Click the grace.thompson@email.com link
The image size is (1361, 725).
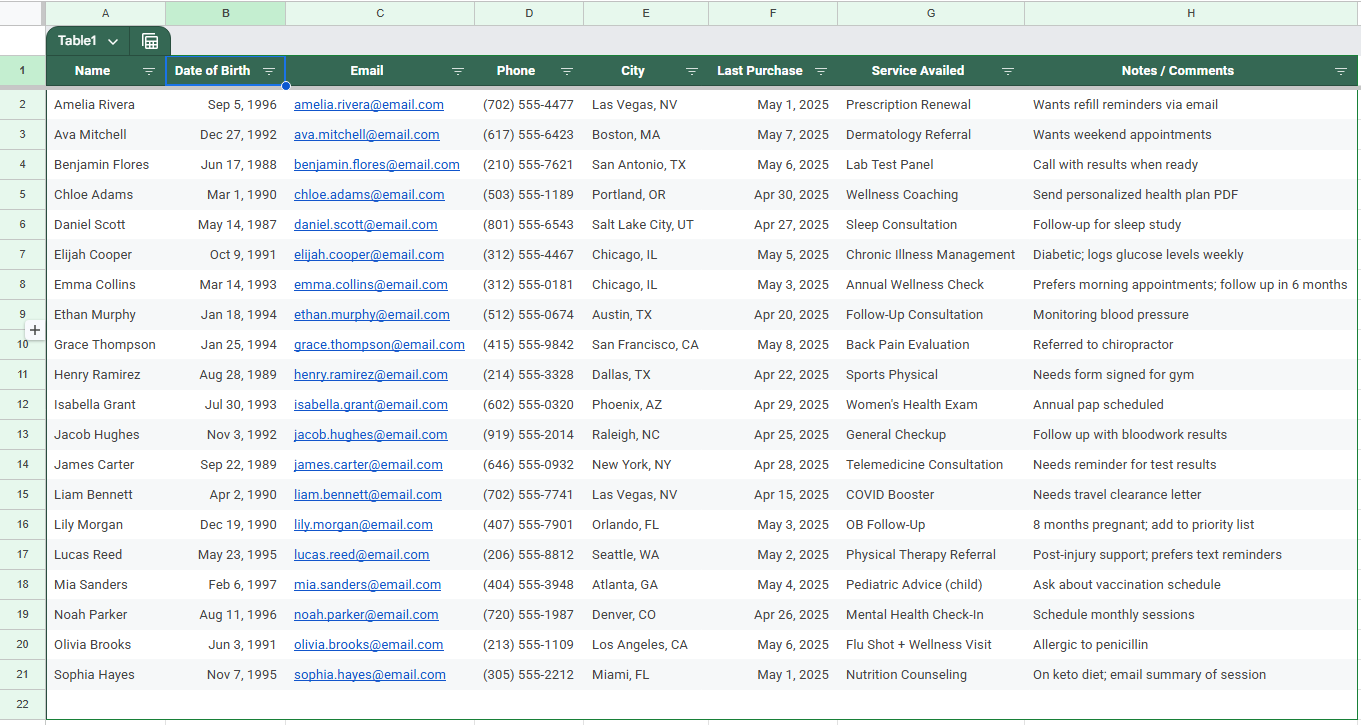click(x=379, y=345)
